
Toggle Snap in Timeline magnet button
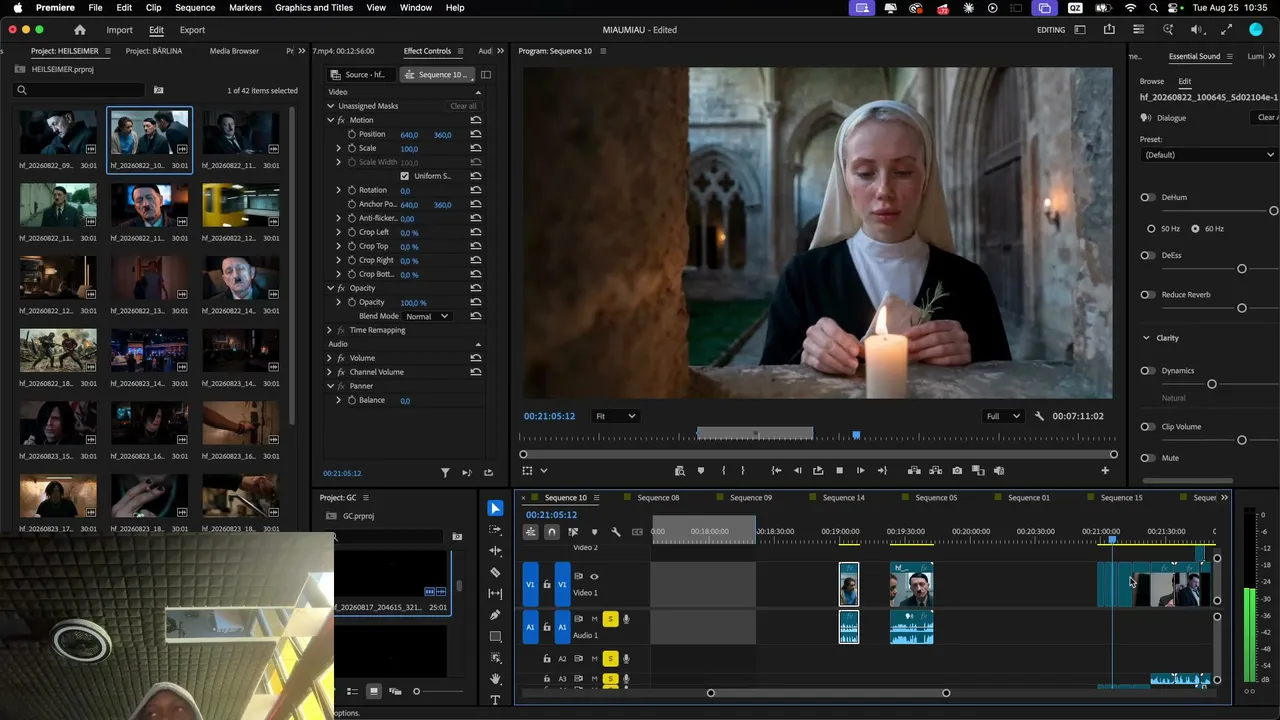click(551, 532)
